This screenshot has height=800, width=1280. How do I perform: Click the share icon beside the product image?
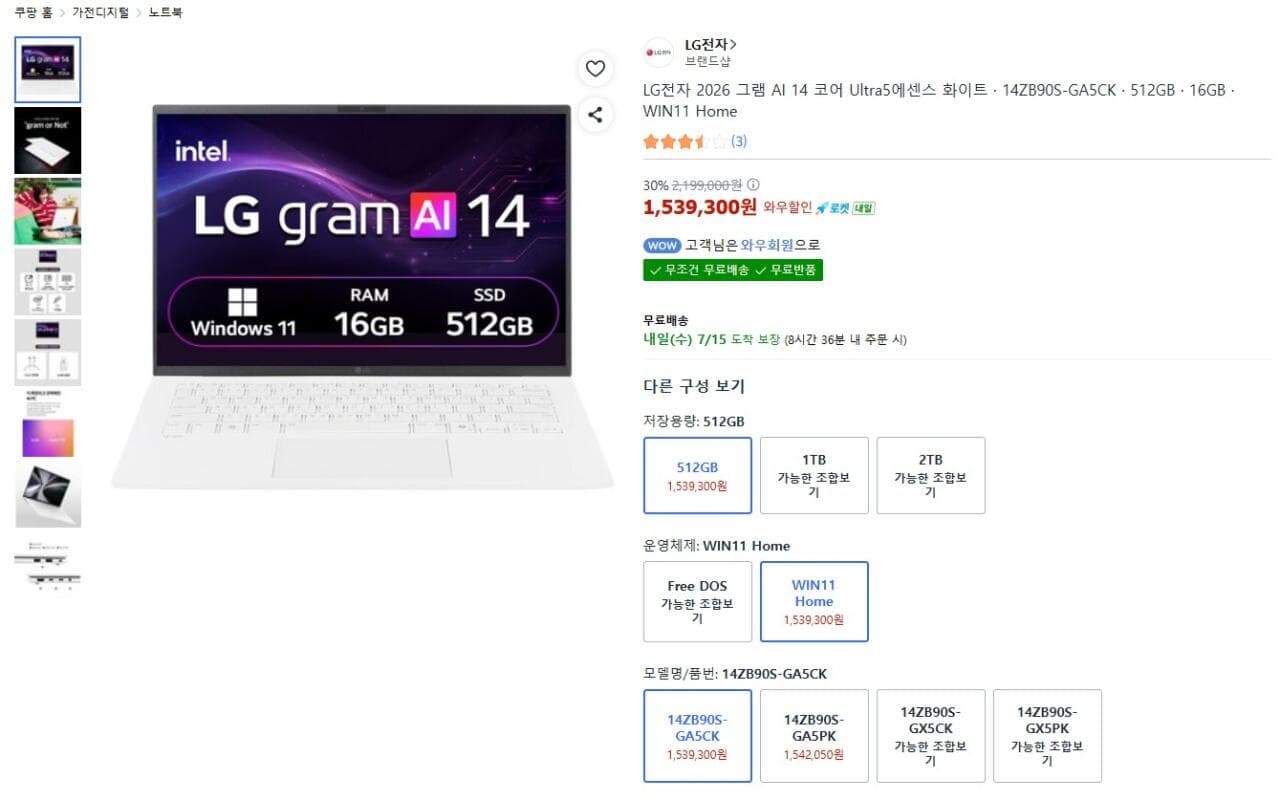point(595,115)
